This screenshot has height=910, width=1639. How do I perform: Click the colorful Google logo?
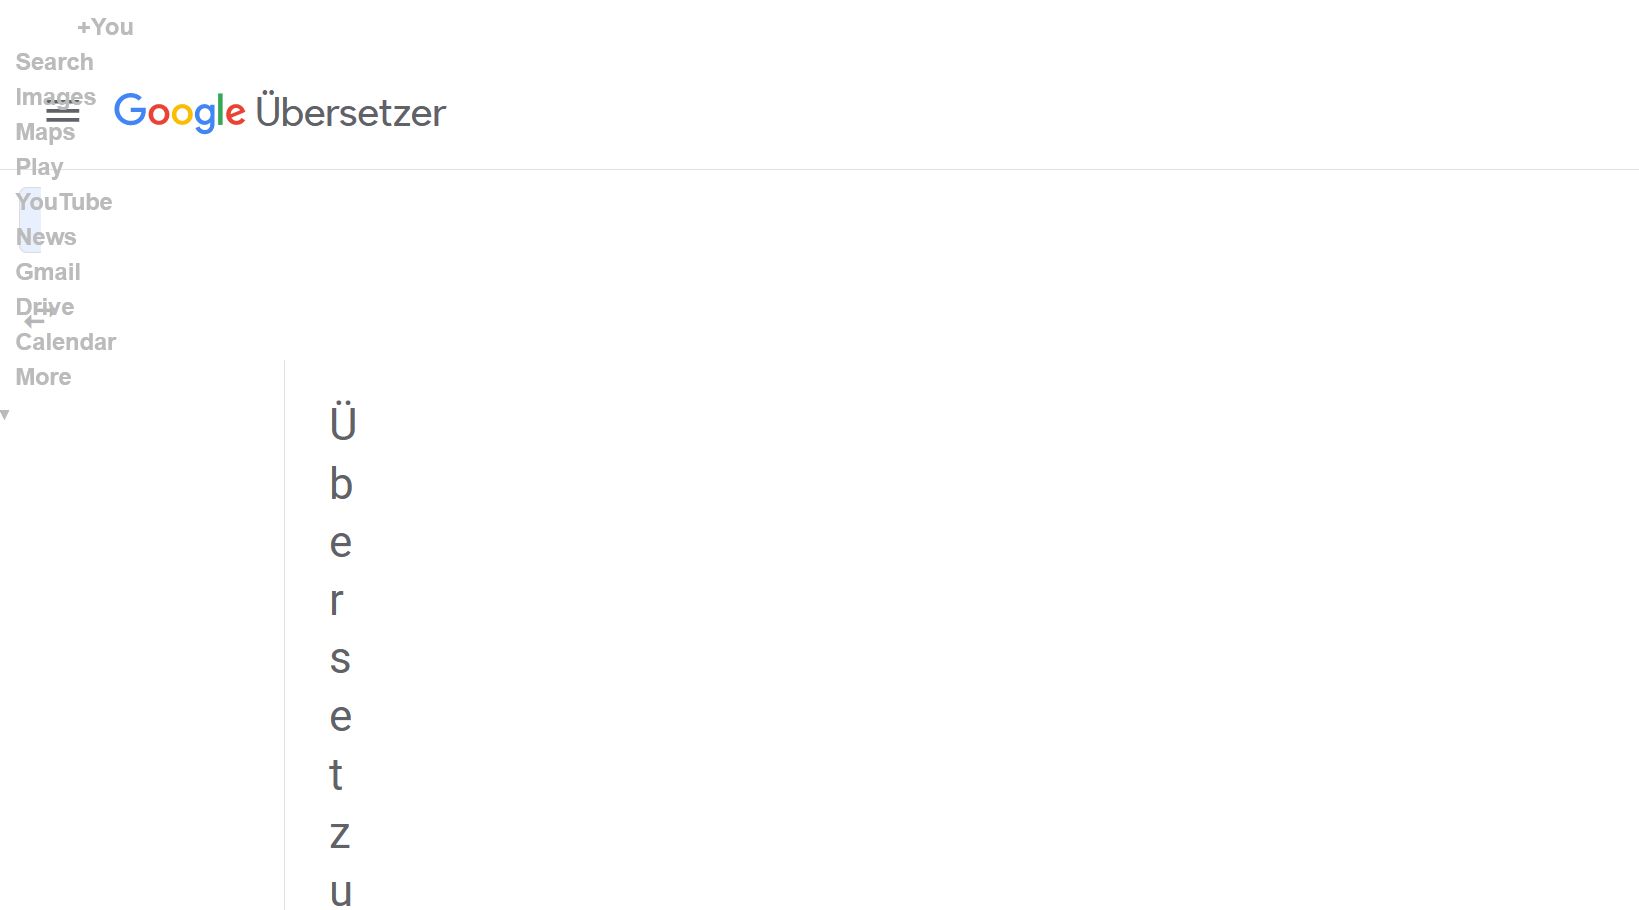180,112
